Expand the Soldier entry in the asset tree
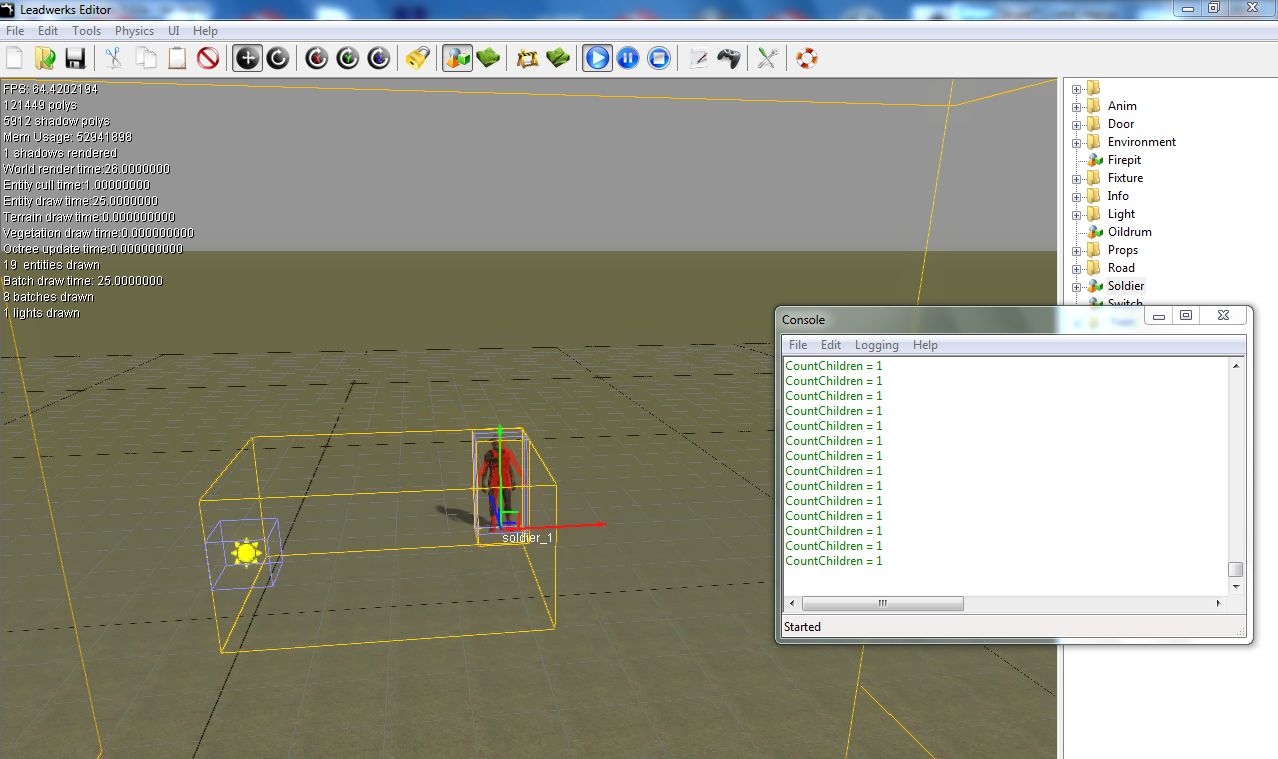The width and height of the screenshot is (1278, 759). point(1075,285)
